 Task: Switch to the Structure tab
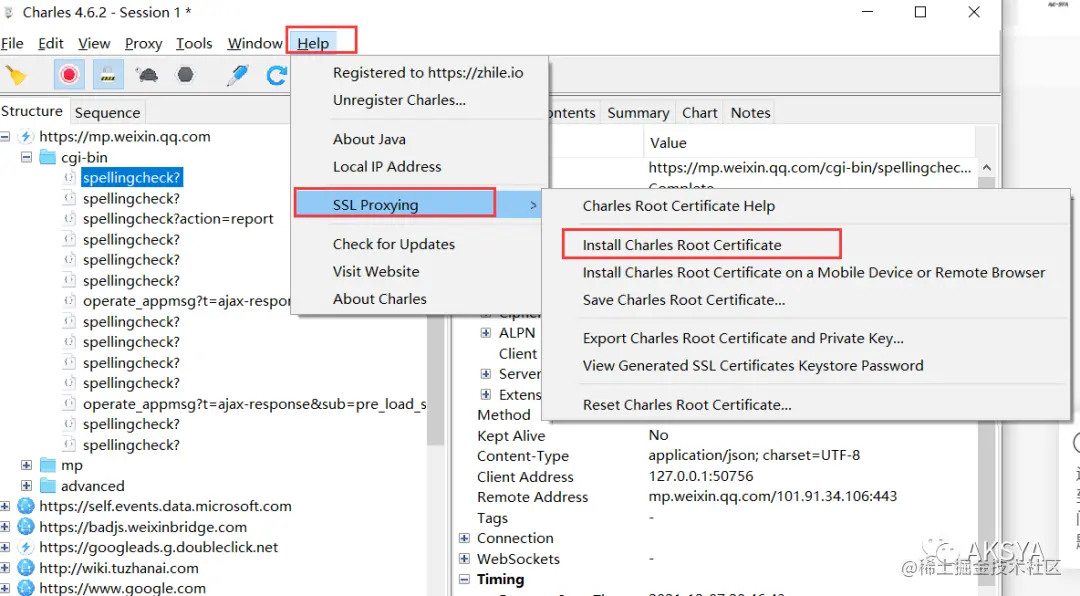tap(32, 111)
